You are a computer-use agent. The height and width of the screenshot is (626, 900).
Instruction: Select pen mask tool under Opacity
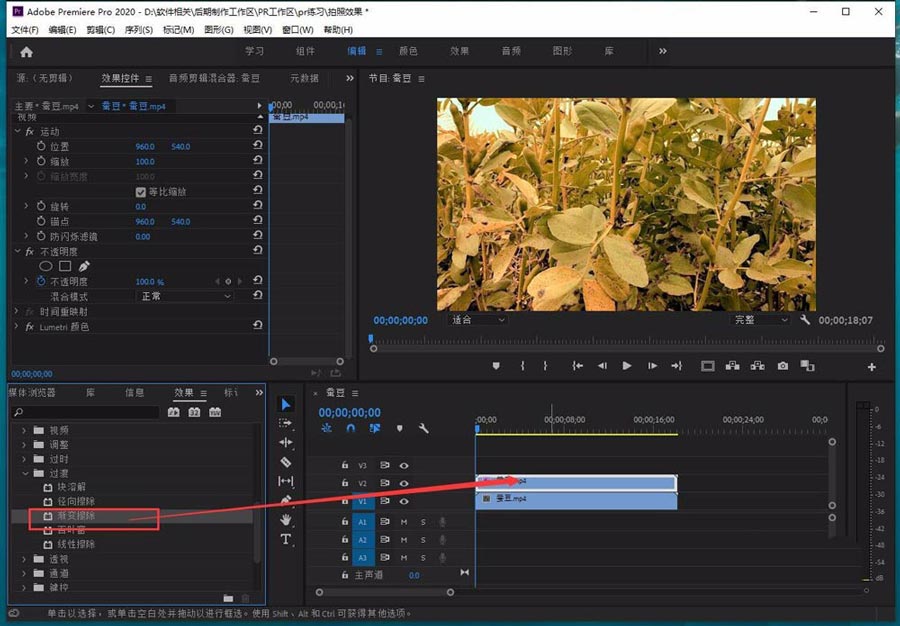click(84, 266)
